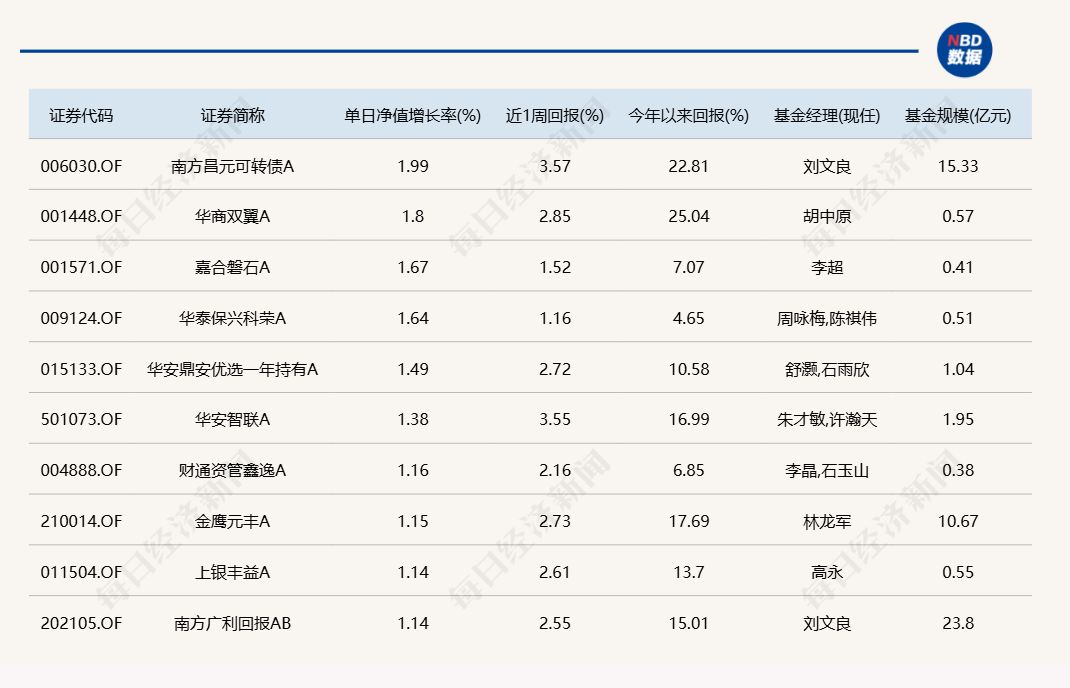The width and height of the screenshot is (1070, 688).
Task: Click daily growth value 1.8
Action: (413, 216)
